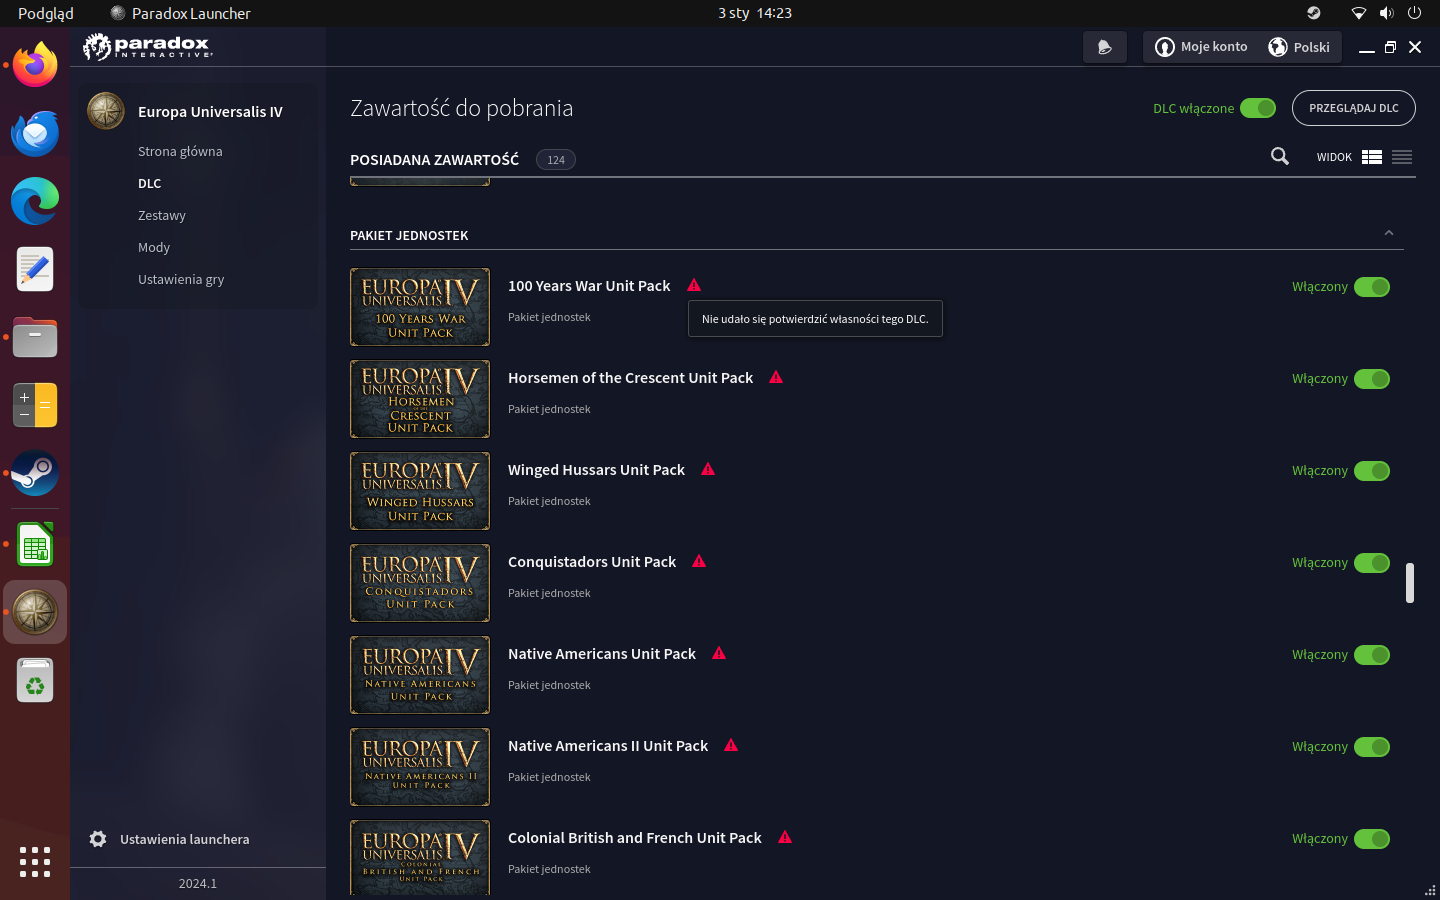The image size is (1440, 900).
Task: Disable the 100 Years War Unit Pack toggle
Action: click(1372, 287)
